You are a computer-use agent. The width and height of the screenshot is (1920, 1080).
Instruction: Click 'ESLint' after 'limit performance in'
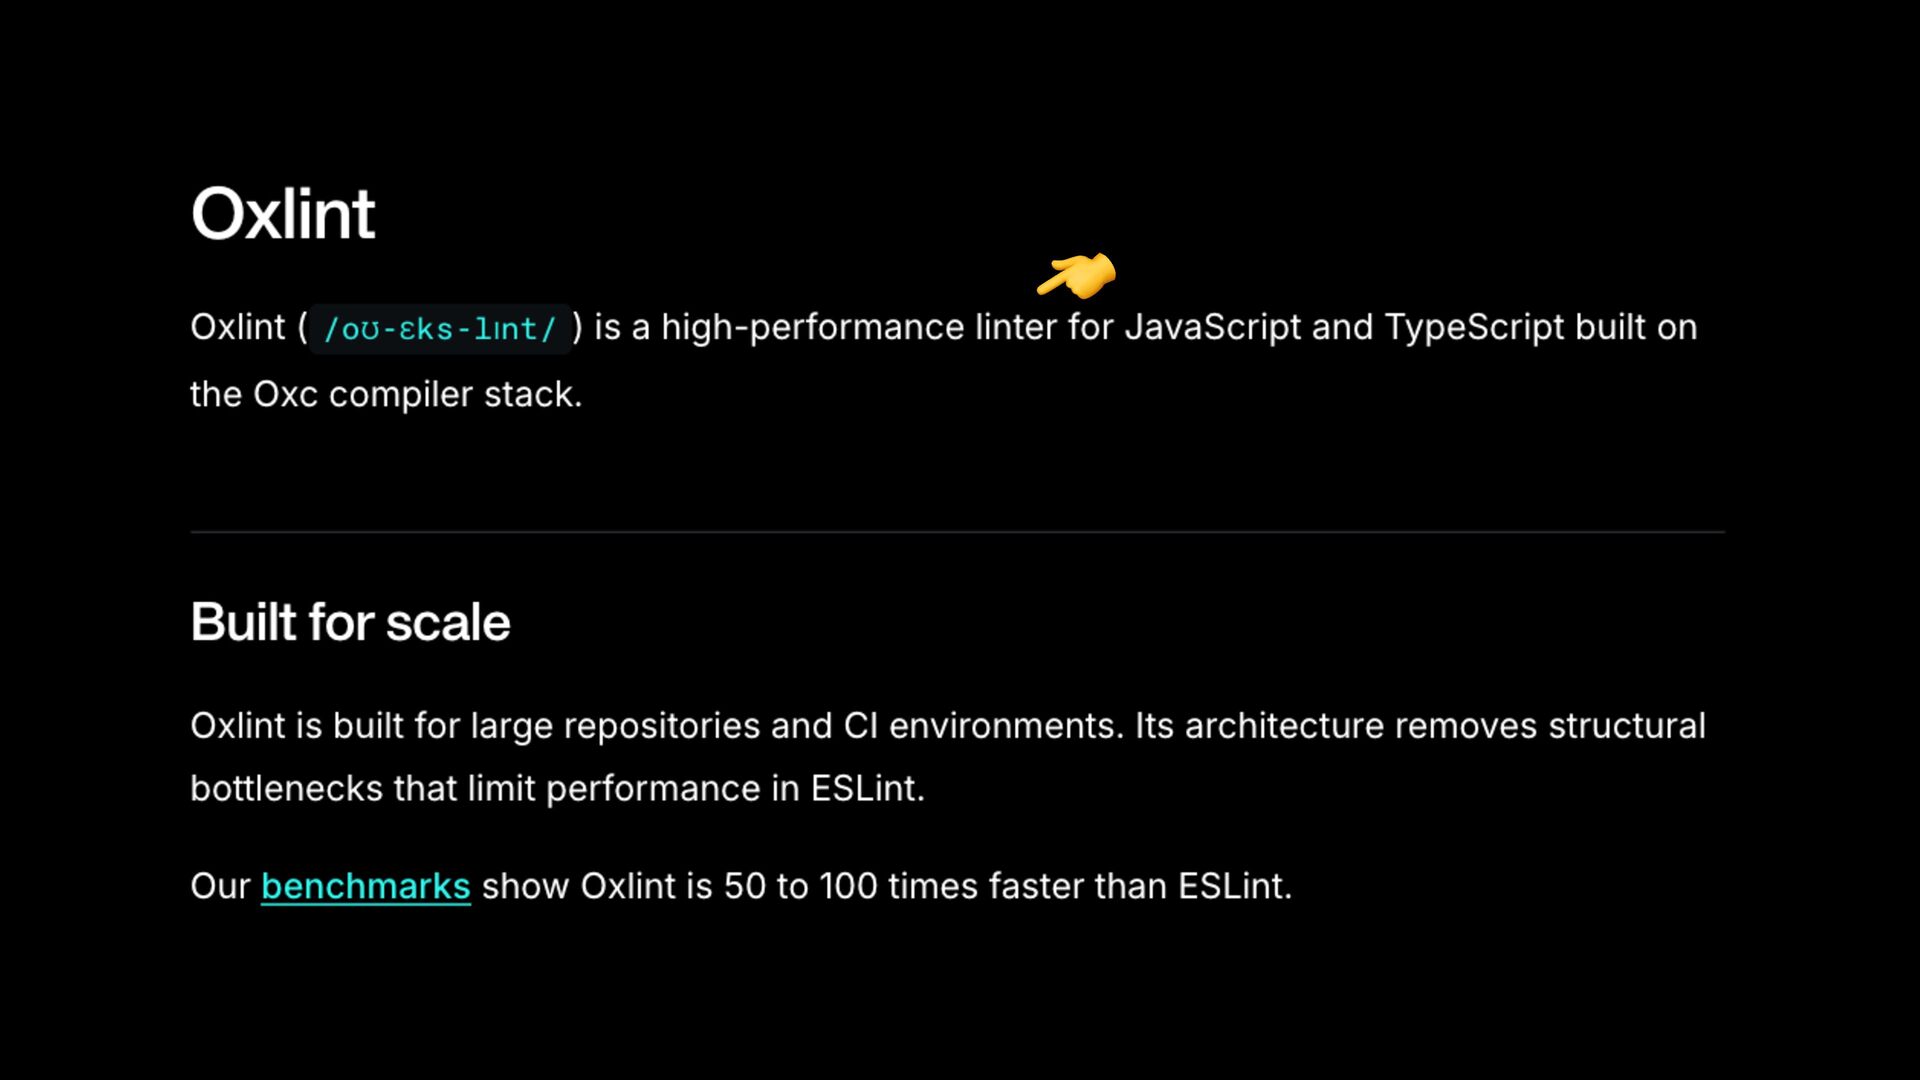click(865, 789)
